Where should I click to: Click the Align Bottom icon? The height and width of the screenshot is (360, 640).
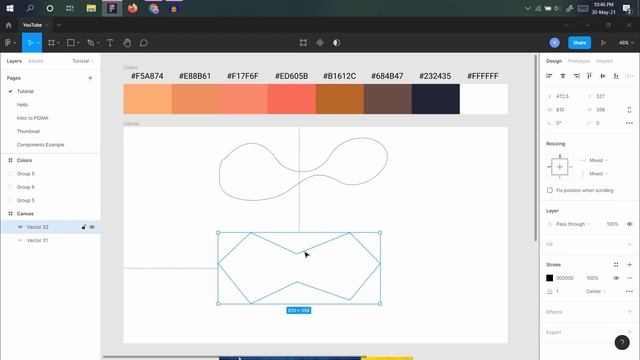[616, 76]
